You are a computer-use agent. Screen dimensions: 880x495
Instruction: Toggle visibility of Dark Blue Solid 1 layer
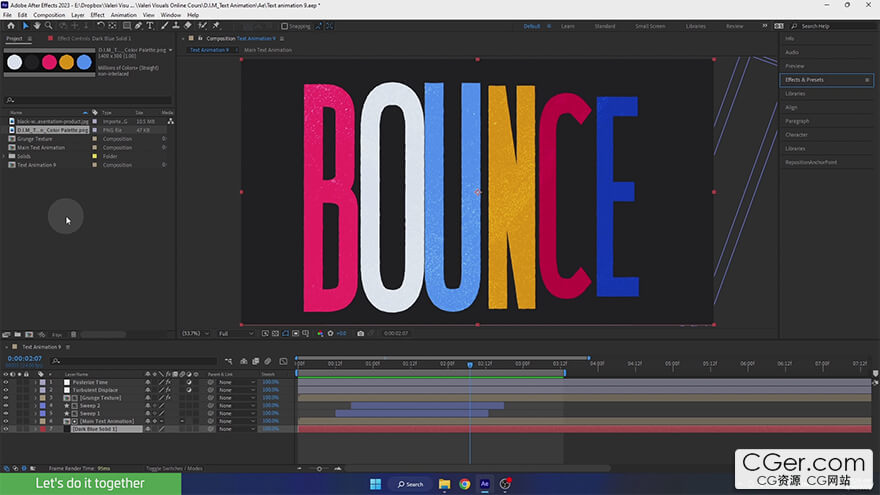click(6, 429)
